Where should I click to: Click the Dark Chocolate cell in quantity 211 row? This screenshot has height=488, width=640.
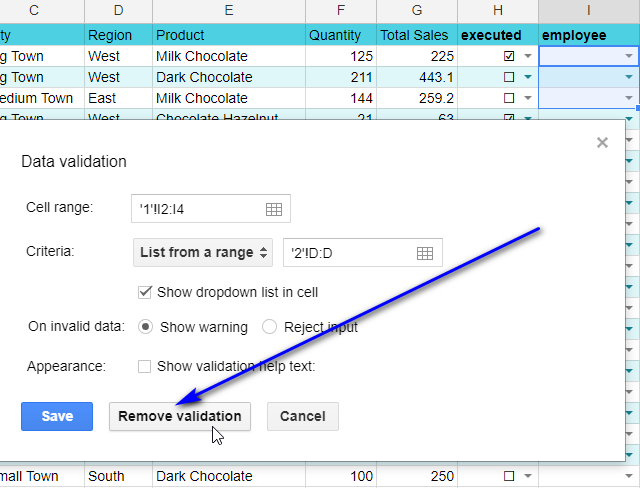[x=229, y=77]
